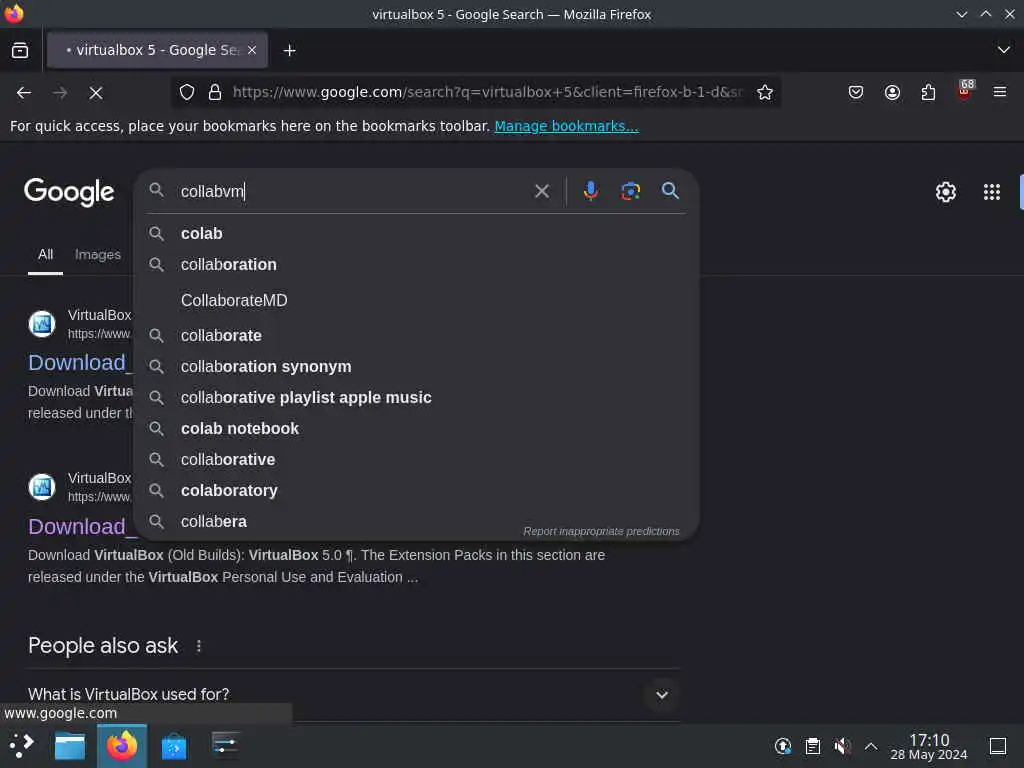Pick the CollaborateMD suggestion

(x=416, y=300)
